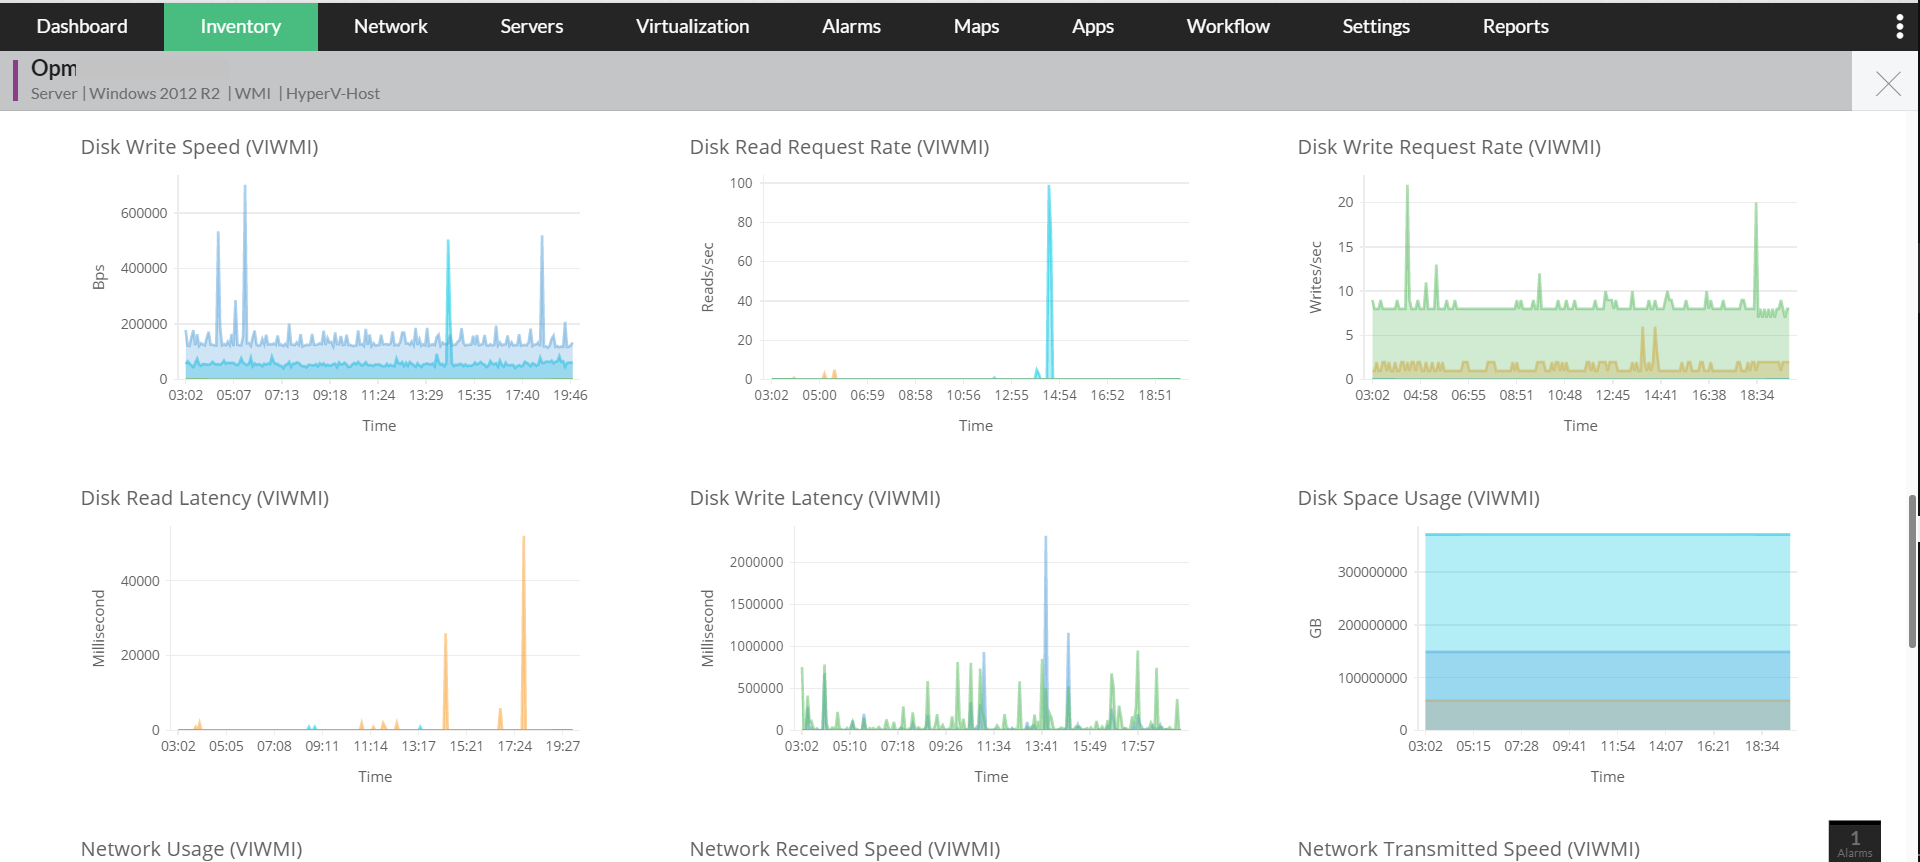This screenshot has width=1920, height=862.
Task: Click the Disk Space Usage chart title
Action: (1419, 498)
